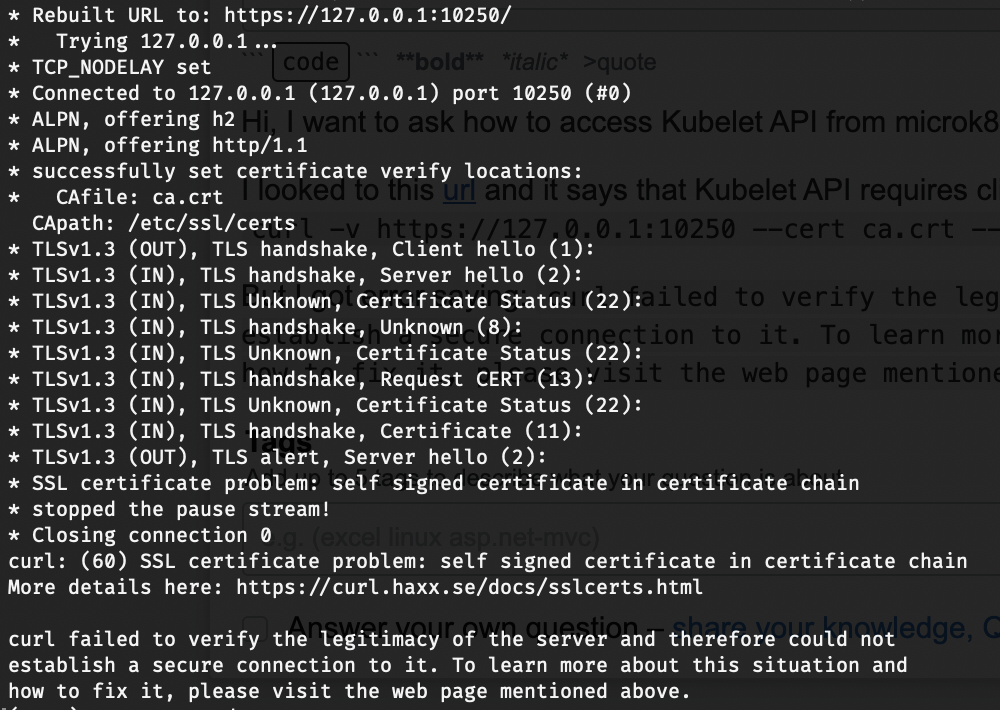
Task: Click the '**bold**' formatting hint
Action: pos(439,62)
